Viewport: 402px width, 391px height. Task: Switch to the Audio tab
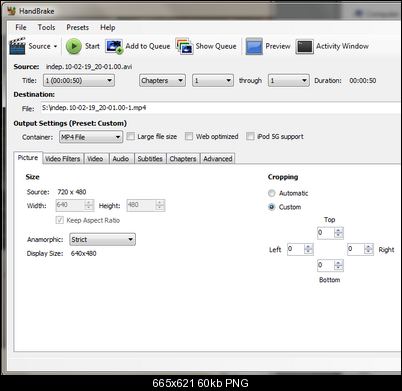[x=121, y=159]
